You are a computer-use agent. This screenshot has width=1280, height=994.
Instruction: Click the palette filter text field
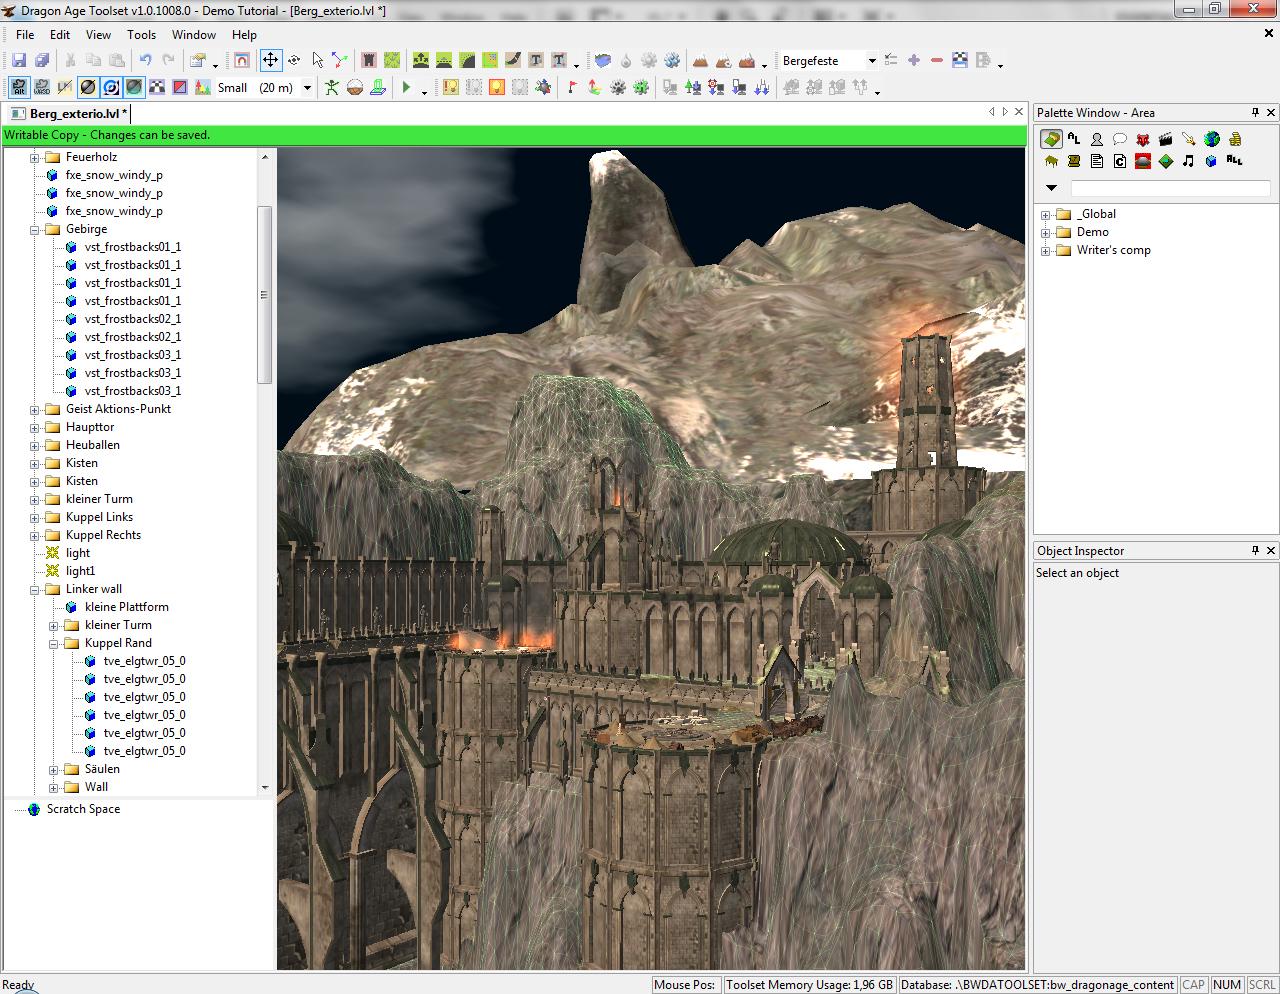click(1170, 188)
